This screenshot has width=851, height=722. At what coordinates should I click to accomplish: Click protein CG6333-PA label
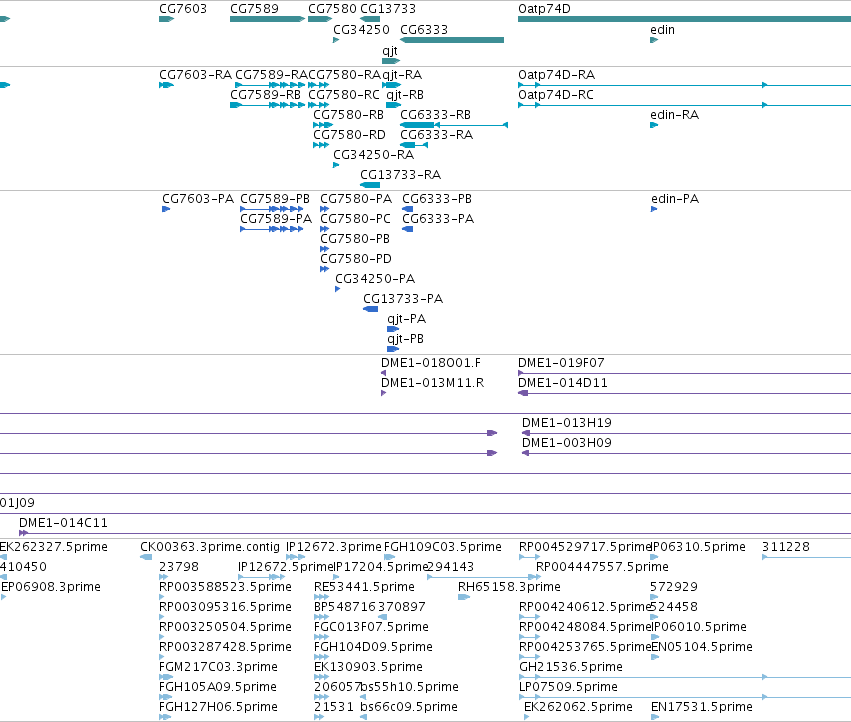point(438,219)
